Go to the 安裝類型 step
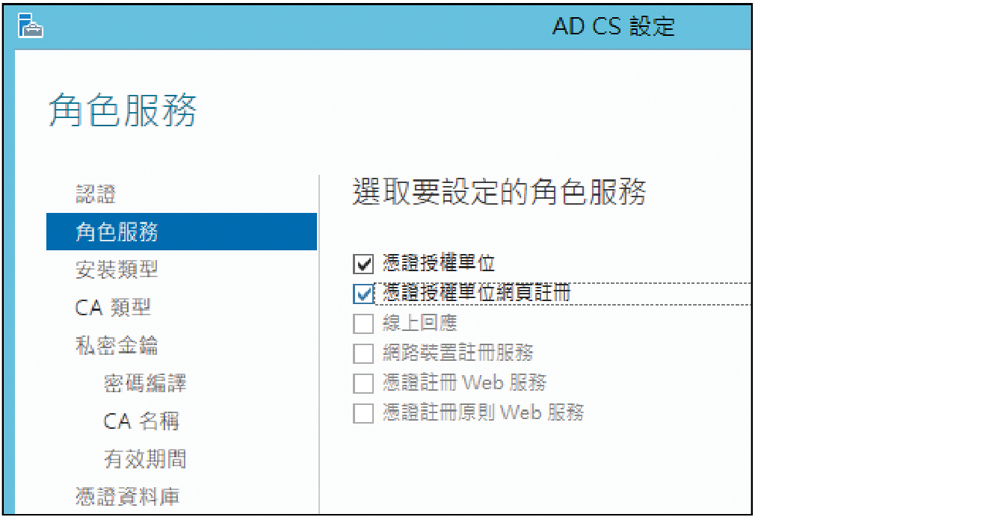 [x=117, y=270]
